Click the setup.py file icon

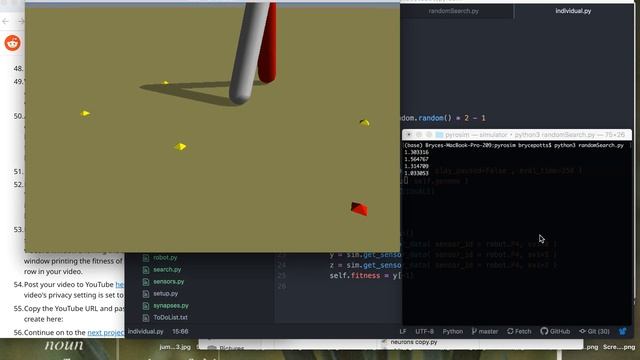pyautogui.click(x=146, y=293)
